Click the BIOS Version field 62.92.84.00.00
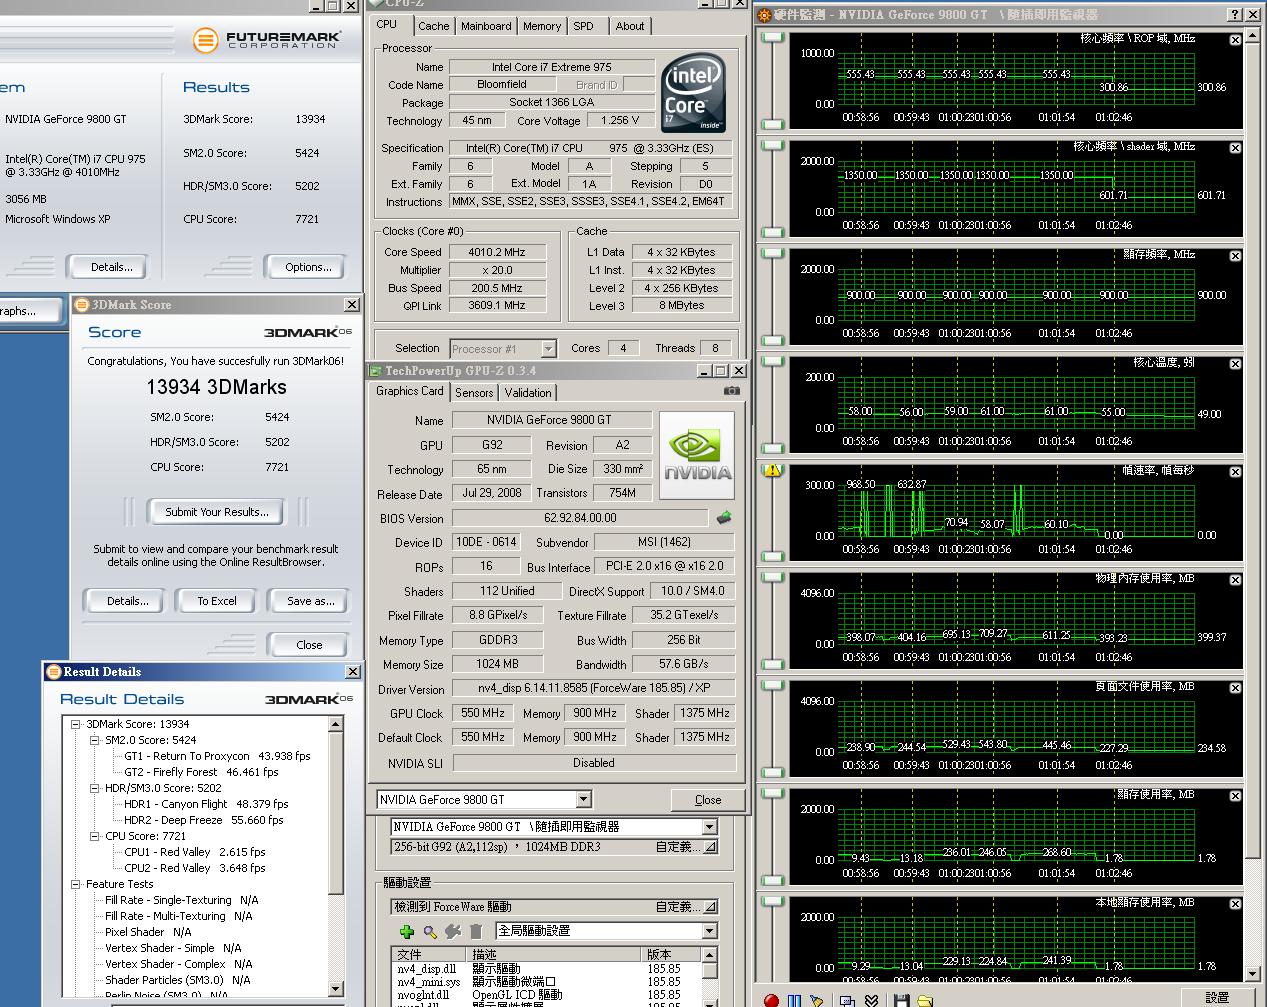 click(580, 518)
